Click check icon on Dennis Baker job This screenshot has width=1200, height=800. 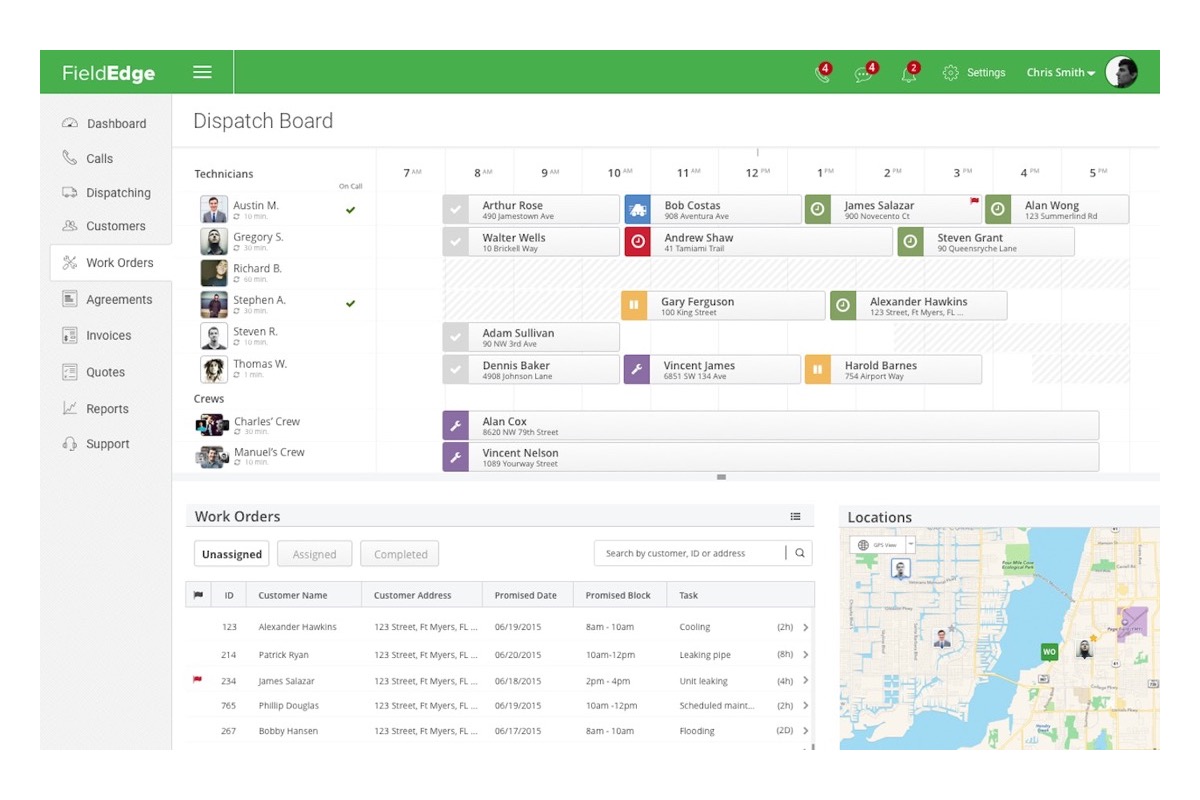[456, 370]
